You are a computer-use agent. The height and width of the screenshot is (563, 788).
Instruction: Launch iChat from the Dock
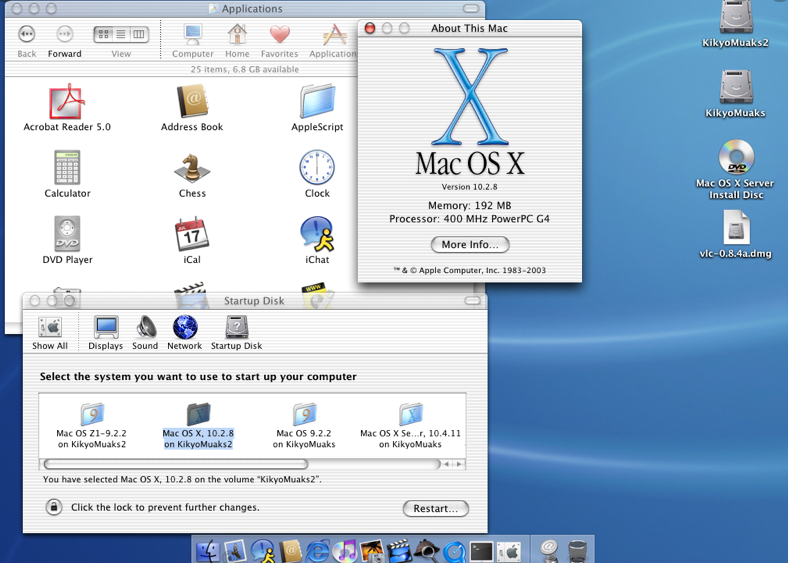coord(263,550)
